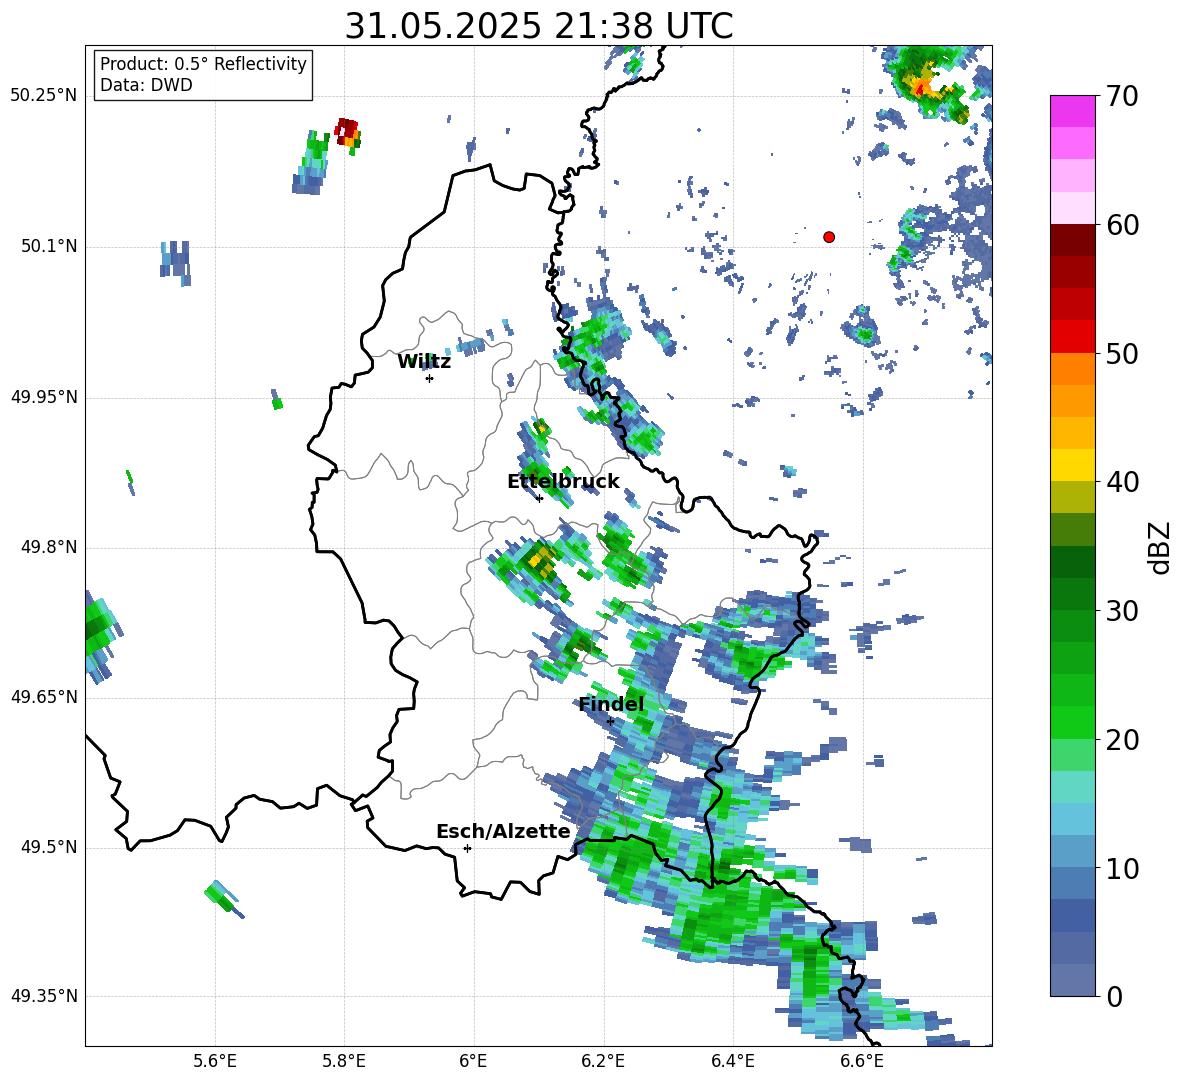
Task: Click the 10 tick label on colorbar
Action: click(1122, 868)
